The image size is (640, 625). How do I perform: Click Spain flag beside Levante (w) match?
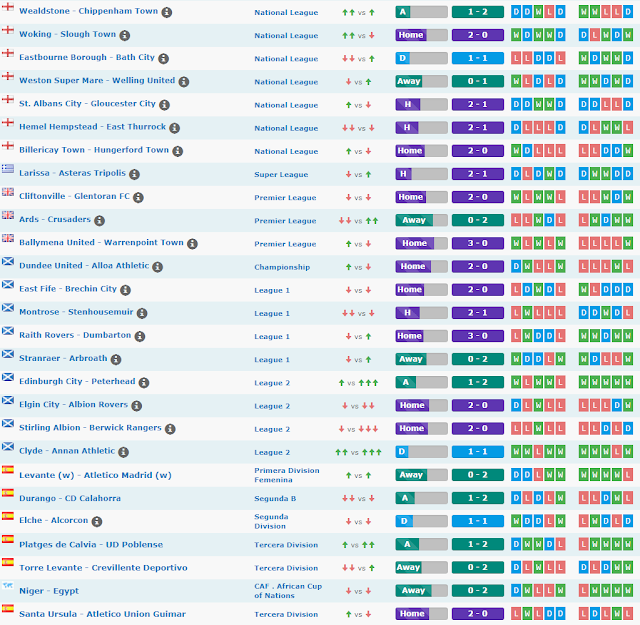[7, 469]
